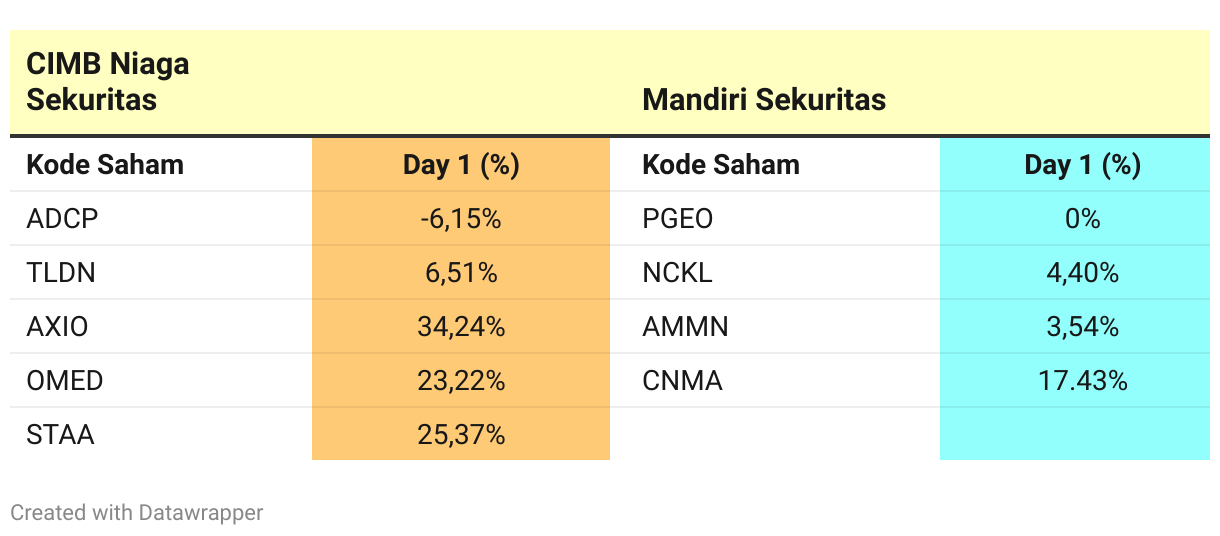
Task: Click the 17.43% value cell
Action: coord(1082,381)
